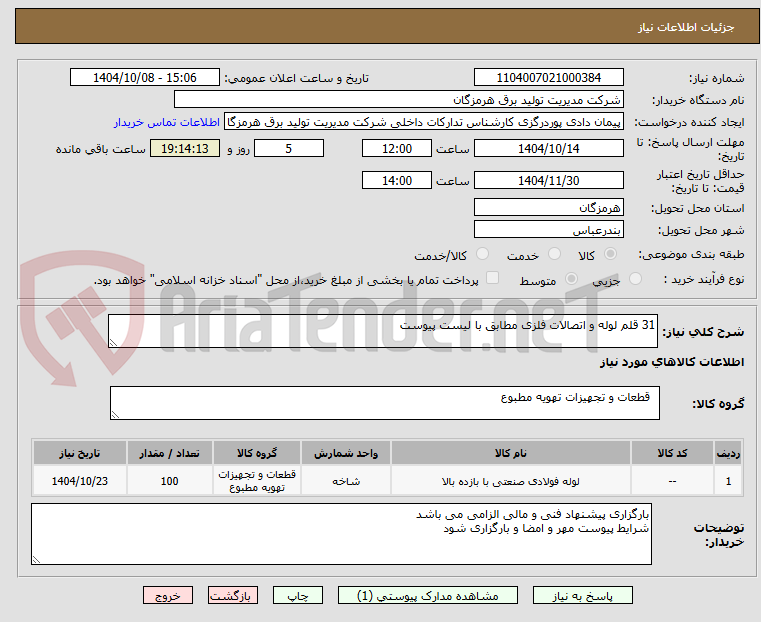Click the city field بندرعباس
The image size is (761, 622).
[x=548, y=229]
